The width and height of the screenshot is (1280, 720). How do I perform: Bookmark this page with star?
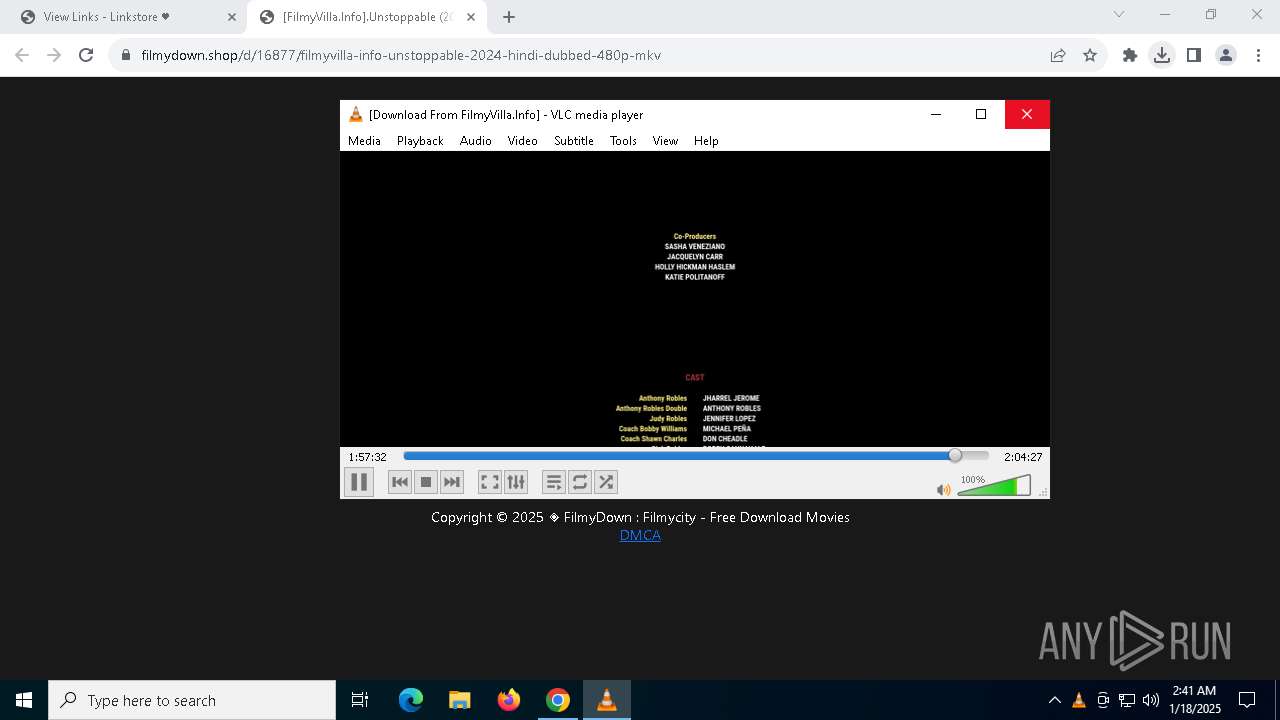click(x=1090, y=55)
